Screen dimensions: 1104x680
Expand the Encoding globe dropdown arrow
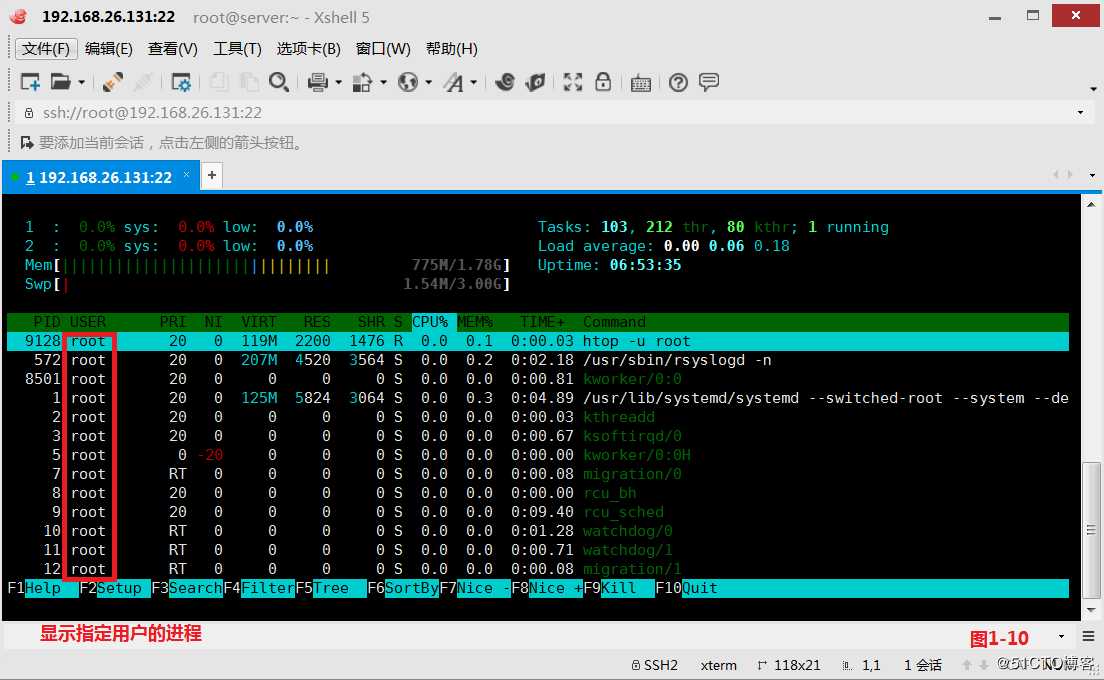[x=429, y=83]
